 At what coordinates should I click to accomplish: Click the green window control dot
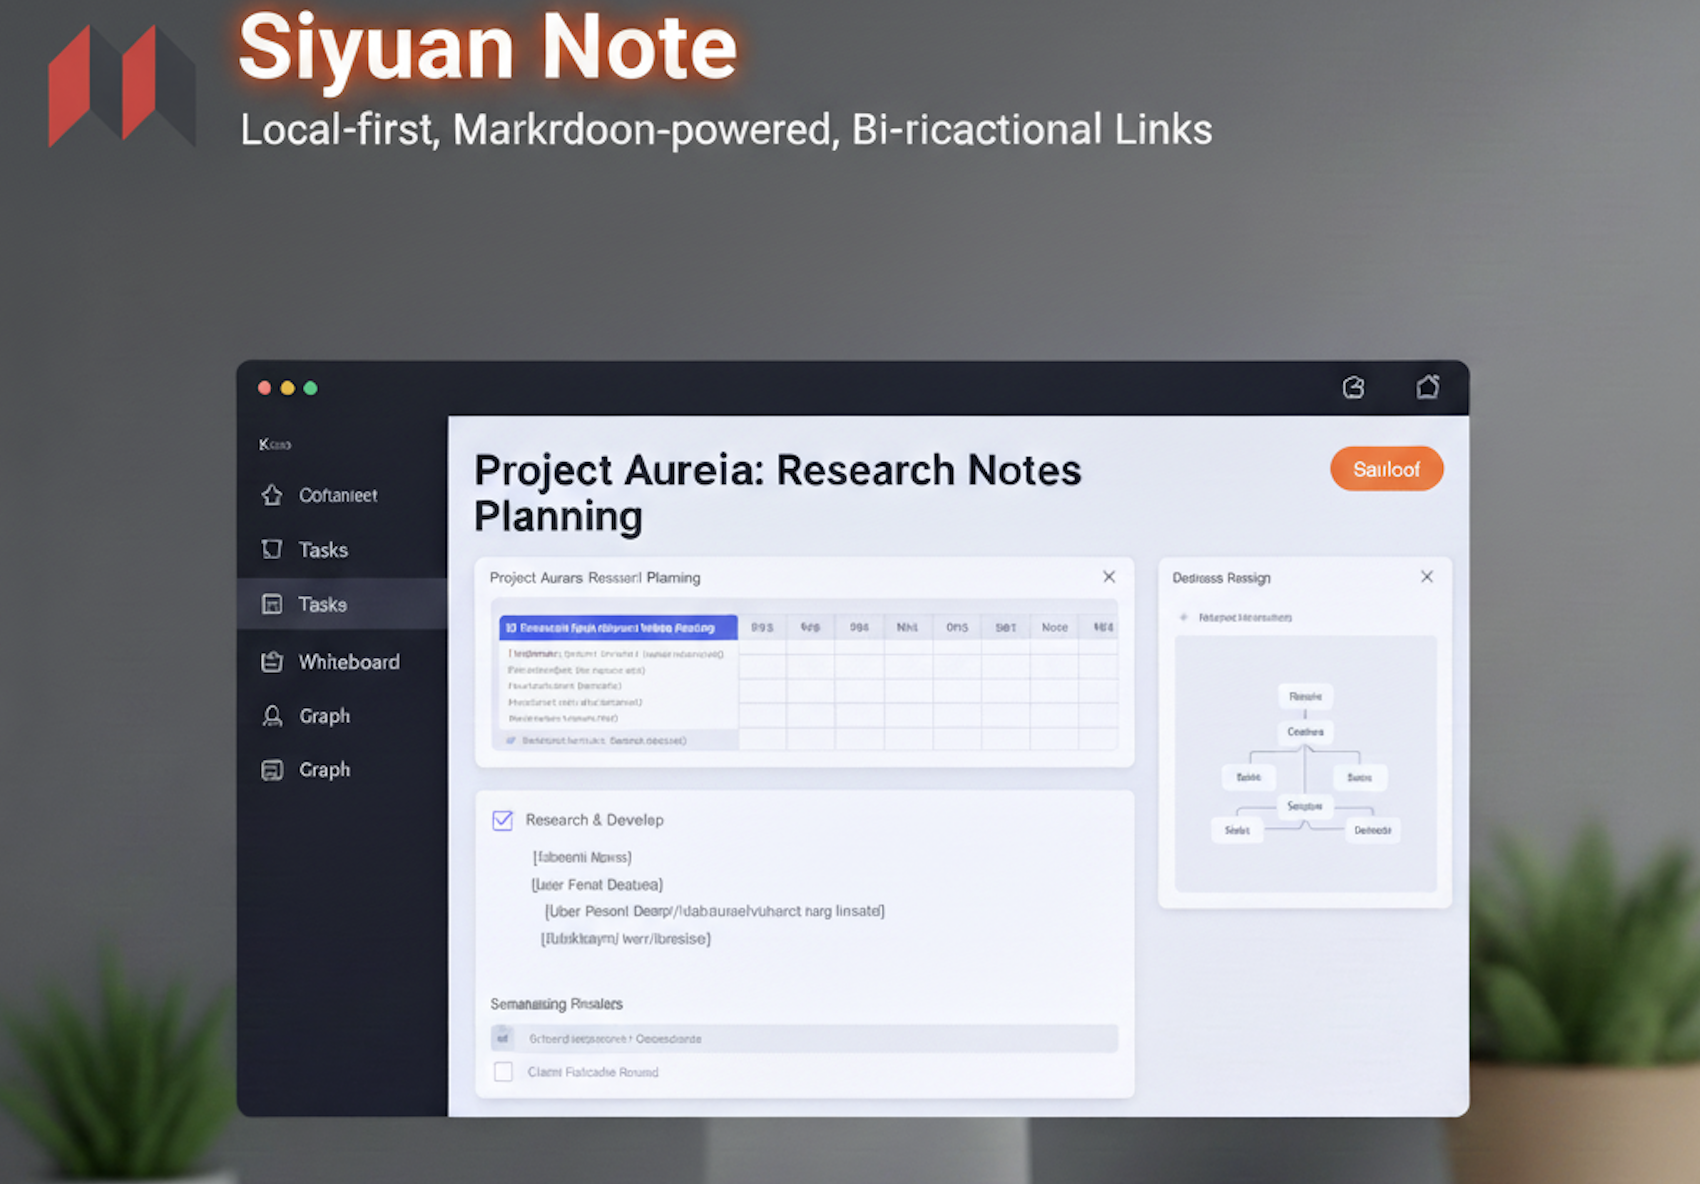(x=311, y=388)
